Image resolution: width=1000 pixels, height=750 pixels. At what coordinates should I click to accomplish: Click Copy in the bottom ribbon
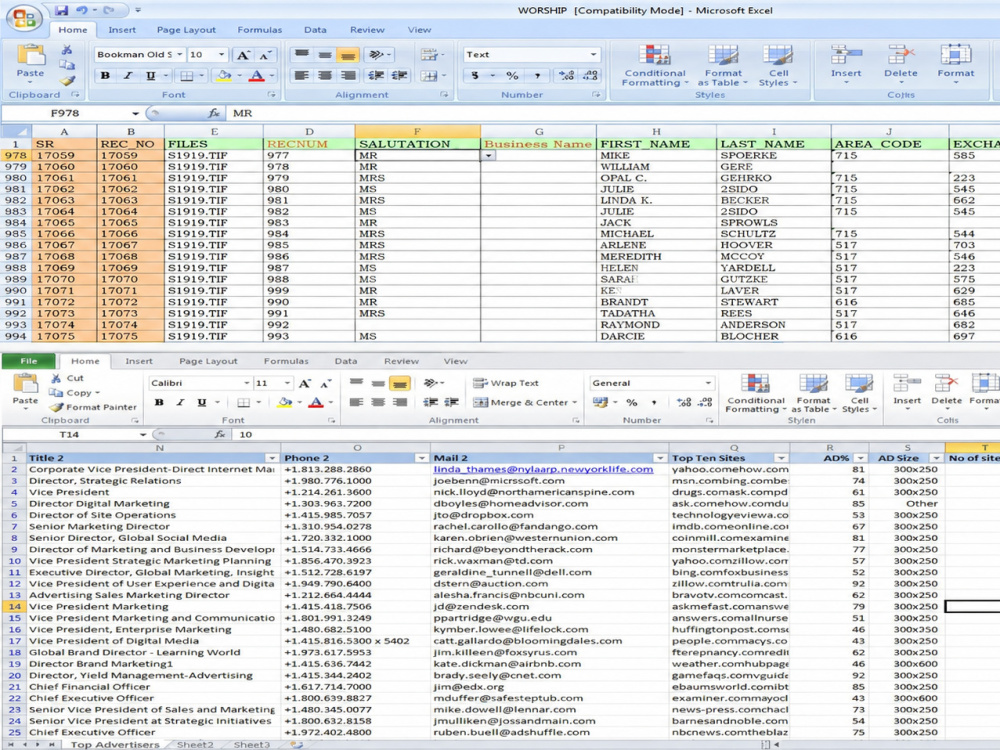[x=75, y=393]
